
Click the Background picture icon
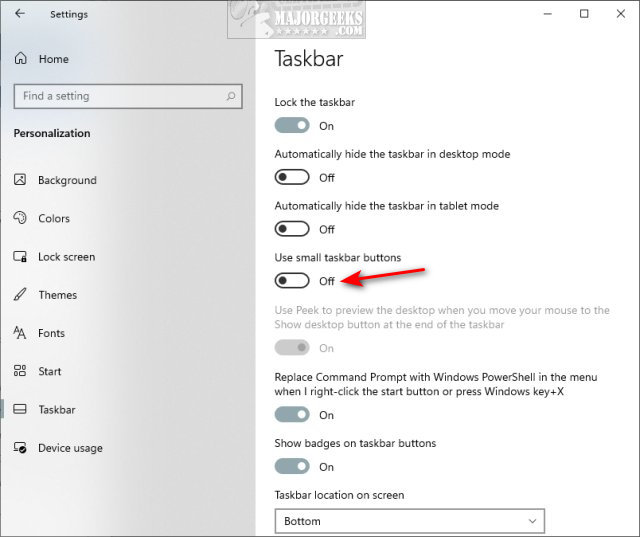21,180
